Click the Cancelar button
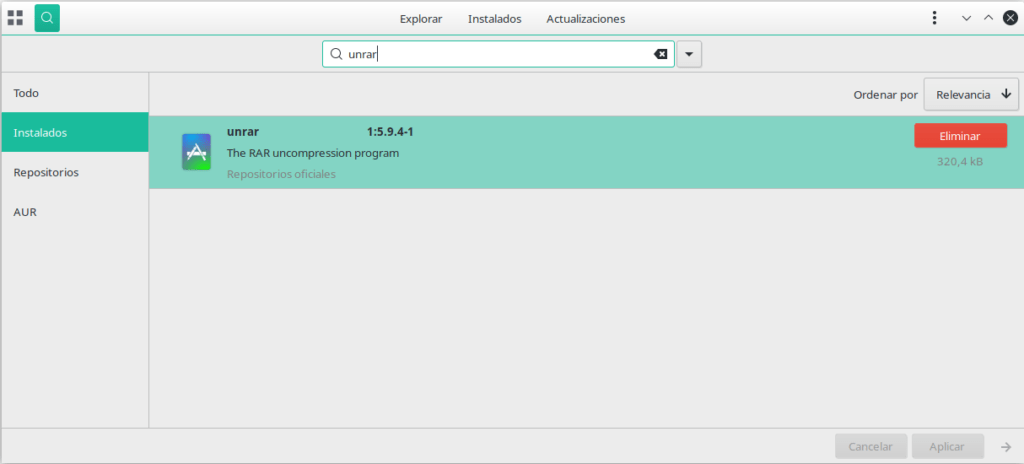 (871, 447)
